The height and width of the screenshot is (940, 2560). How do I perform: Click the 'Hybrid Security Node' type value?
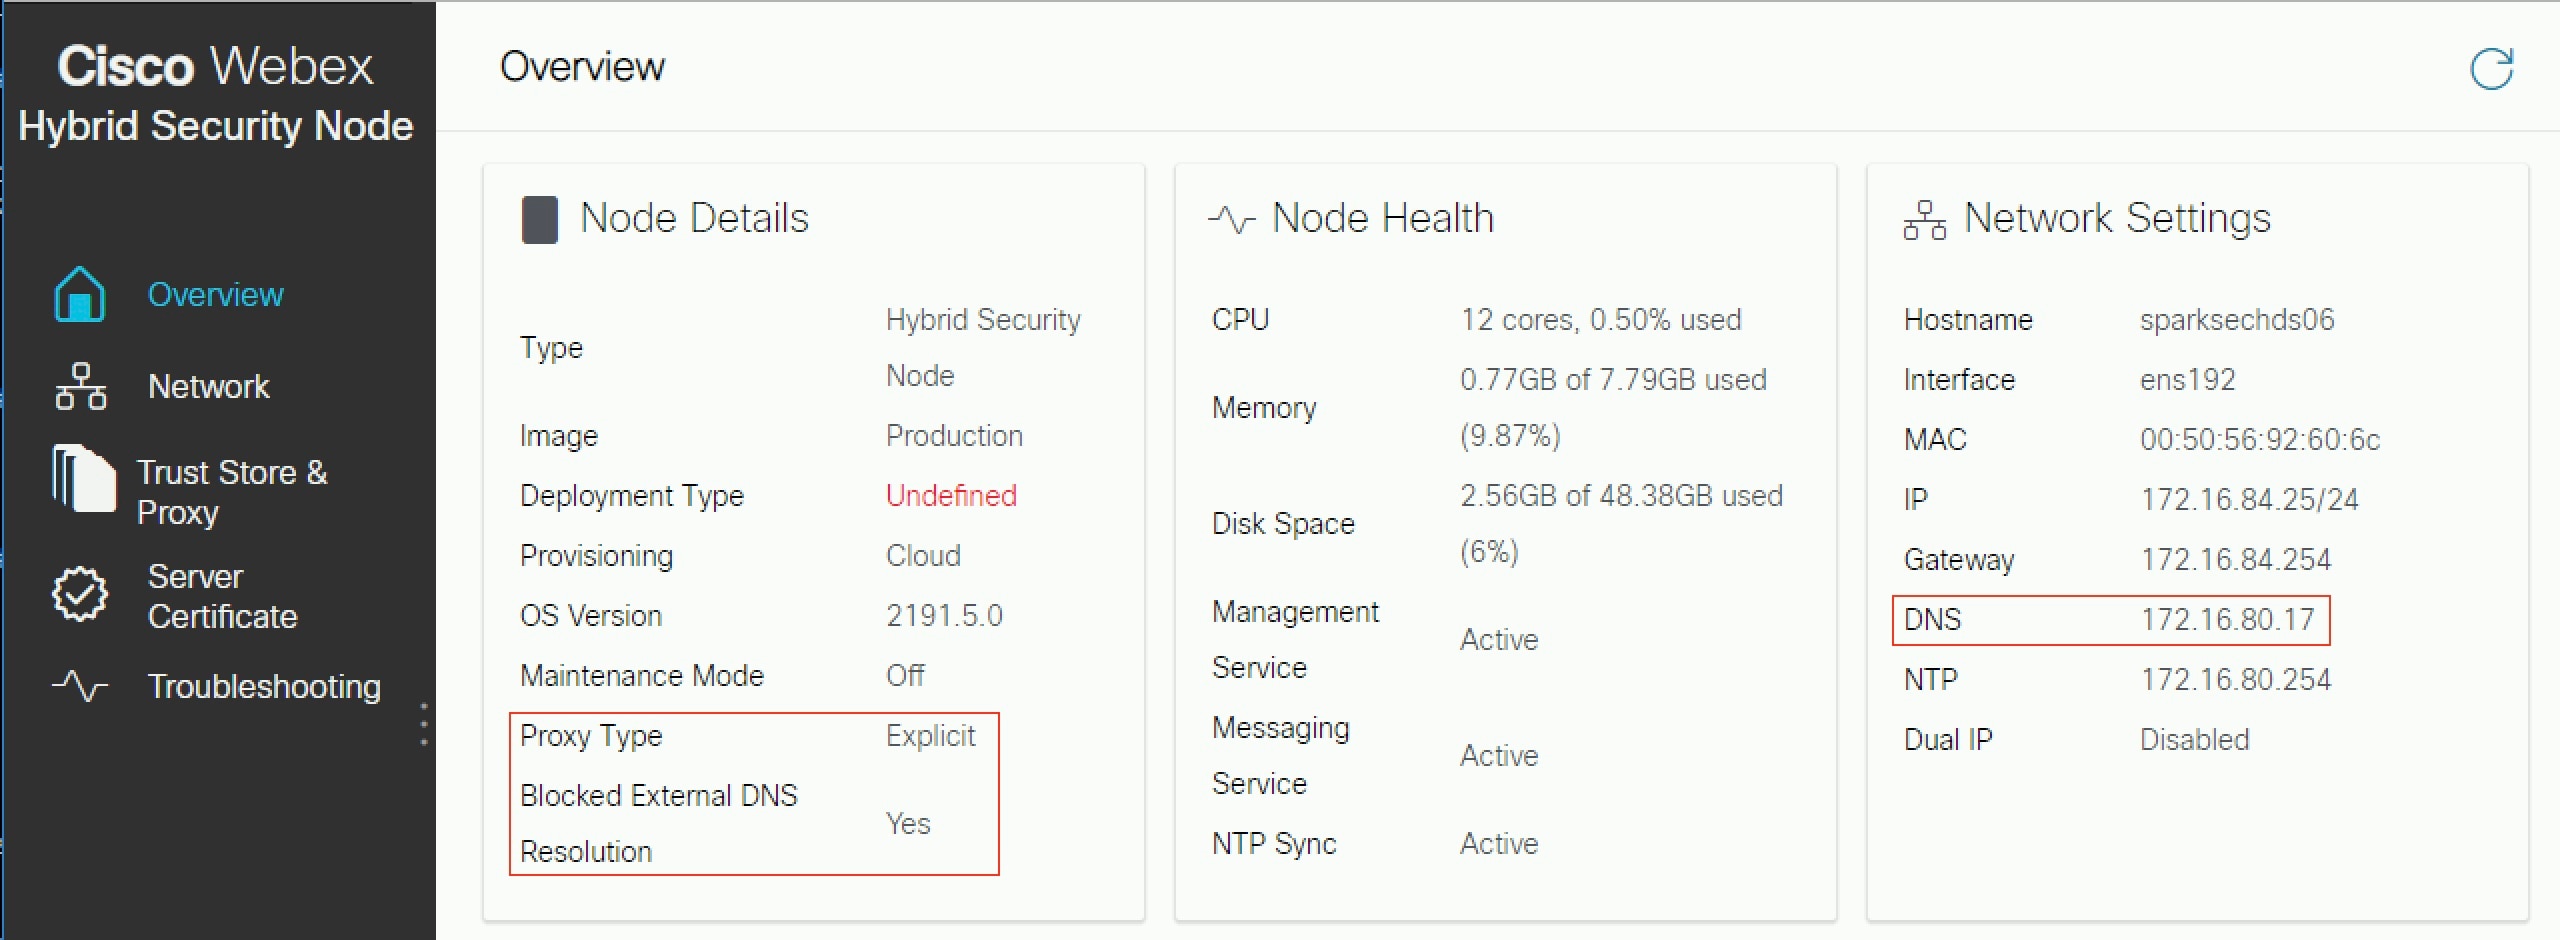(983, 348)
